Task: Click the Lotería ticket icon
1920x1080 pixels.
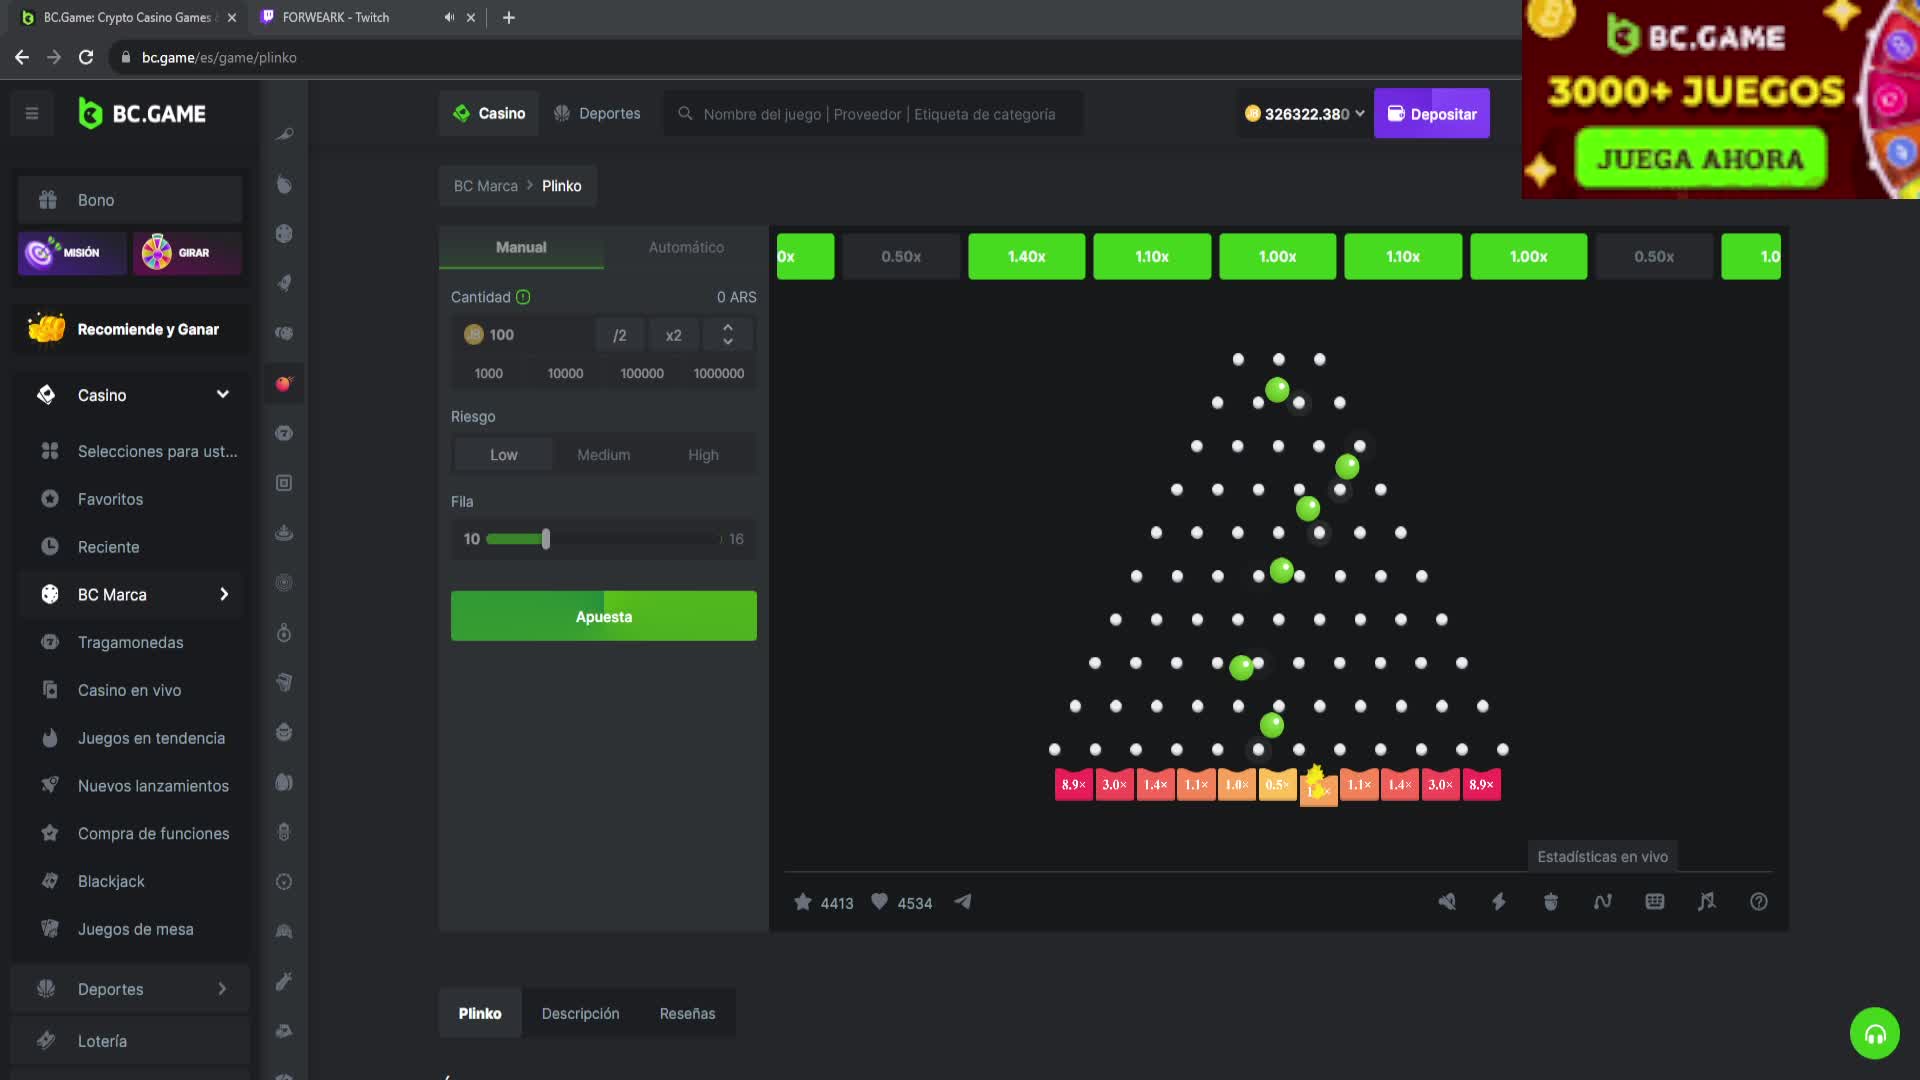Action: click(46, 1041)
